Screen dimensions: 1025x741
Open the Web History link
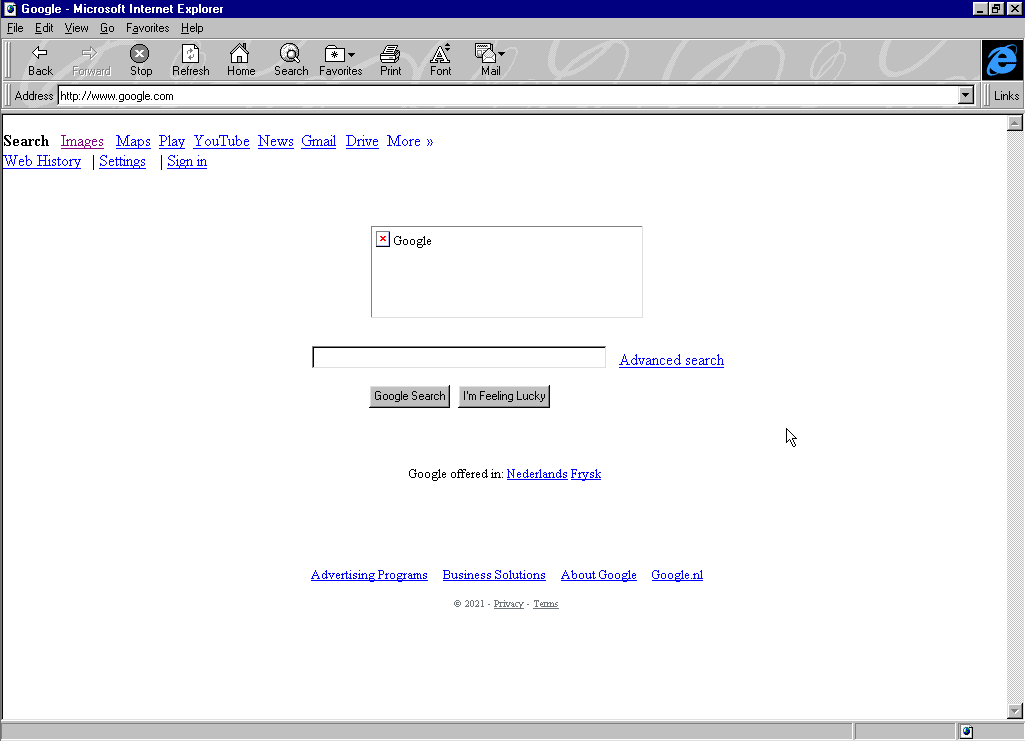(42, 161)
